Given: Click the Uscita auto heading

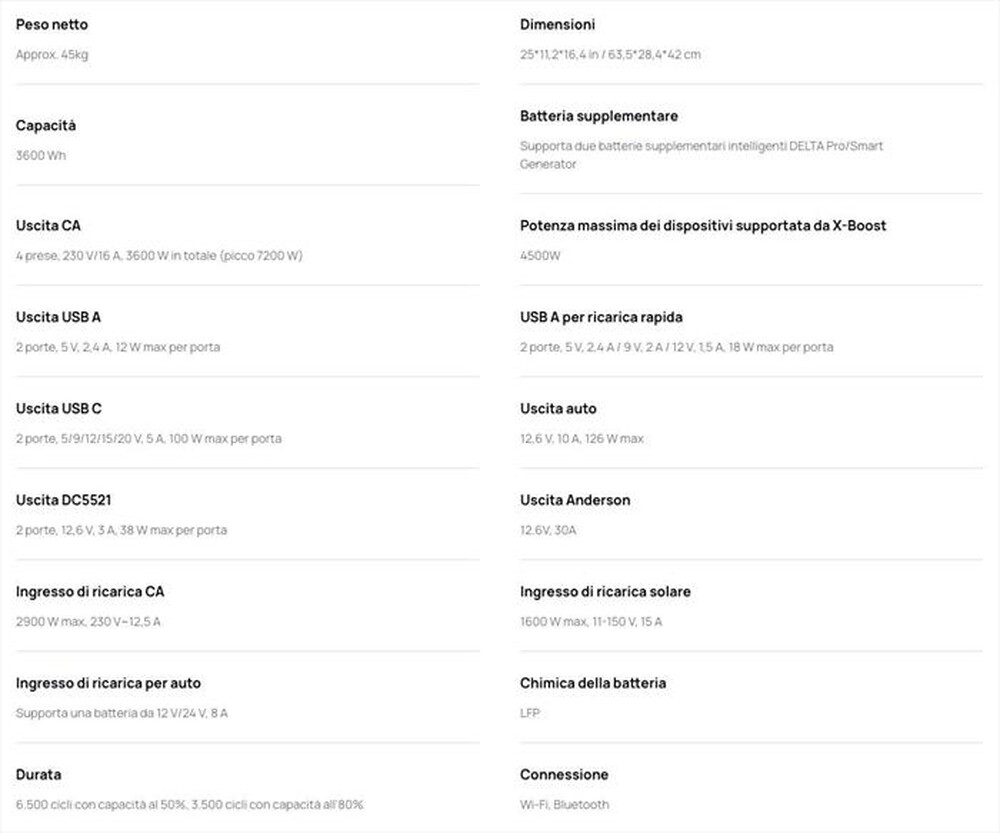Looking at the screenshot, I should click(558, 409).
